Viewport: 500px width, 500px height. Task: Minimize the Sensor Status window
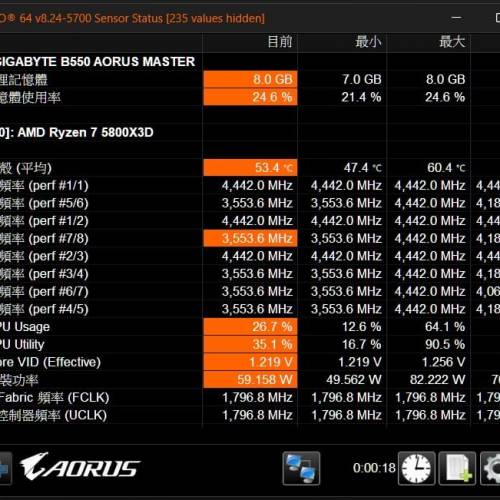tap(456, 18)
